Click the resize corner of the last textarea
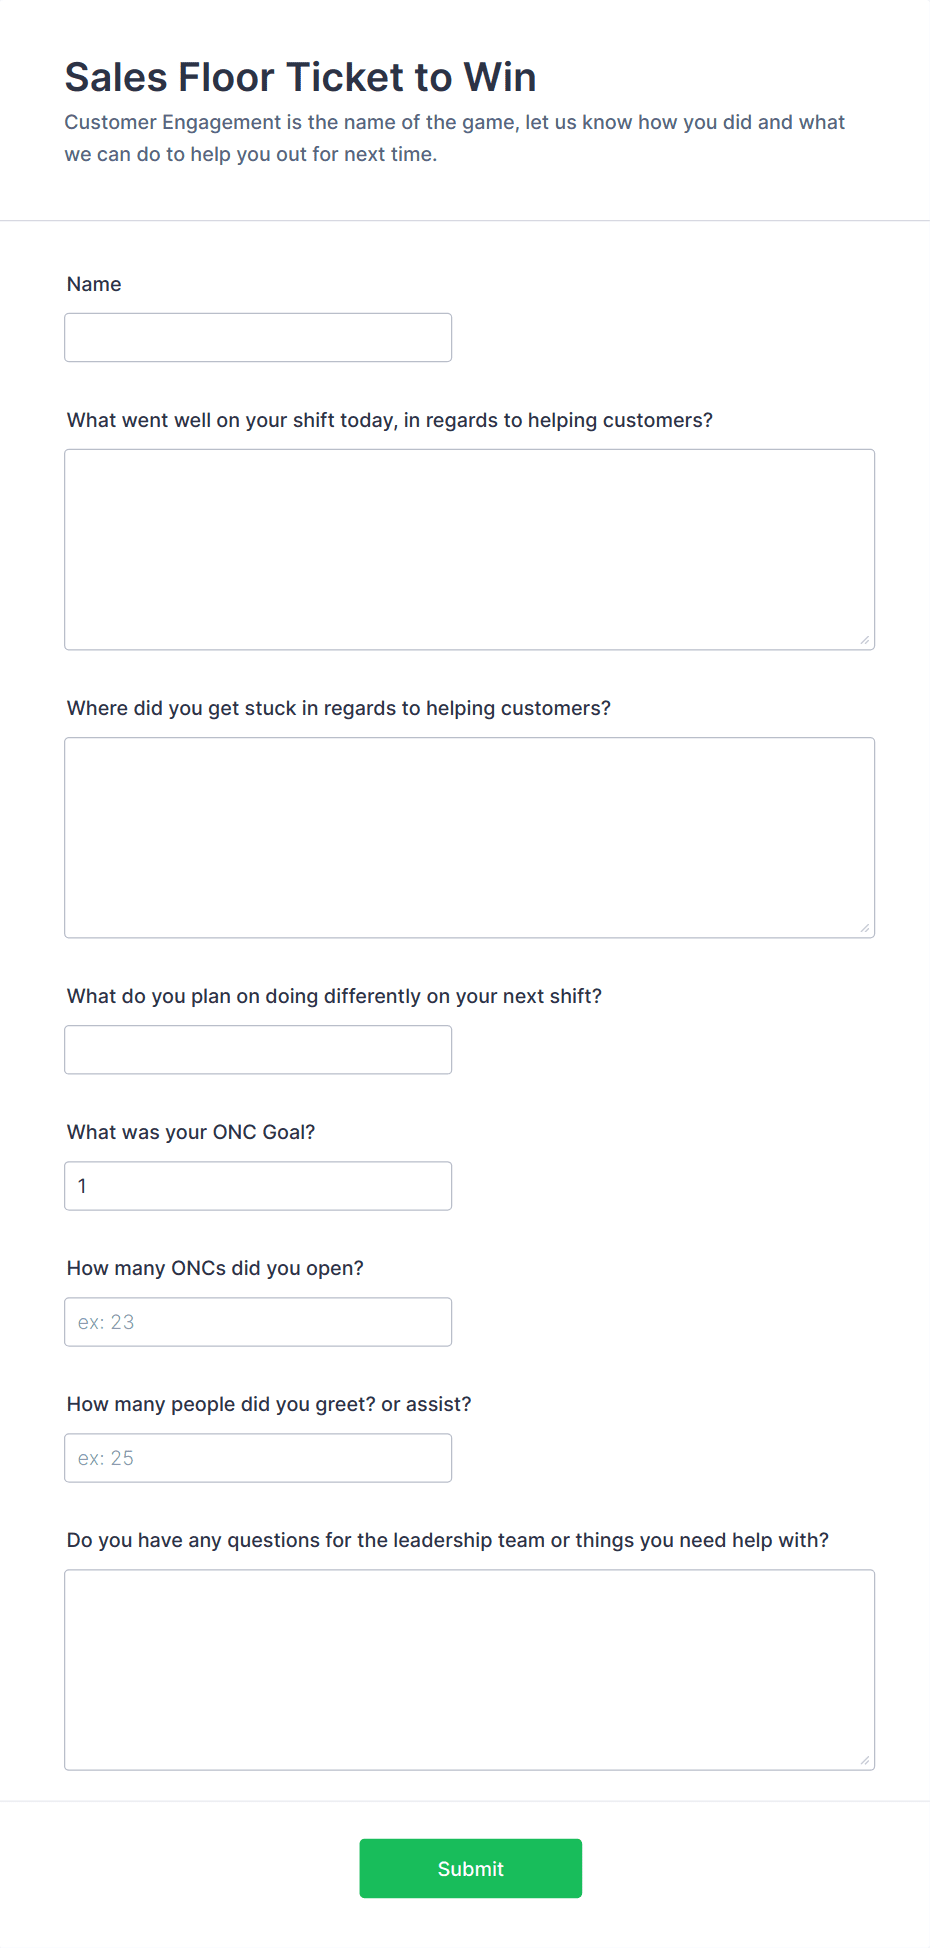This screenshot has width=930, height=1948. coord(865,1763)
